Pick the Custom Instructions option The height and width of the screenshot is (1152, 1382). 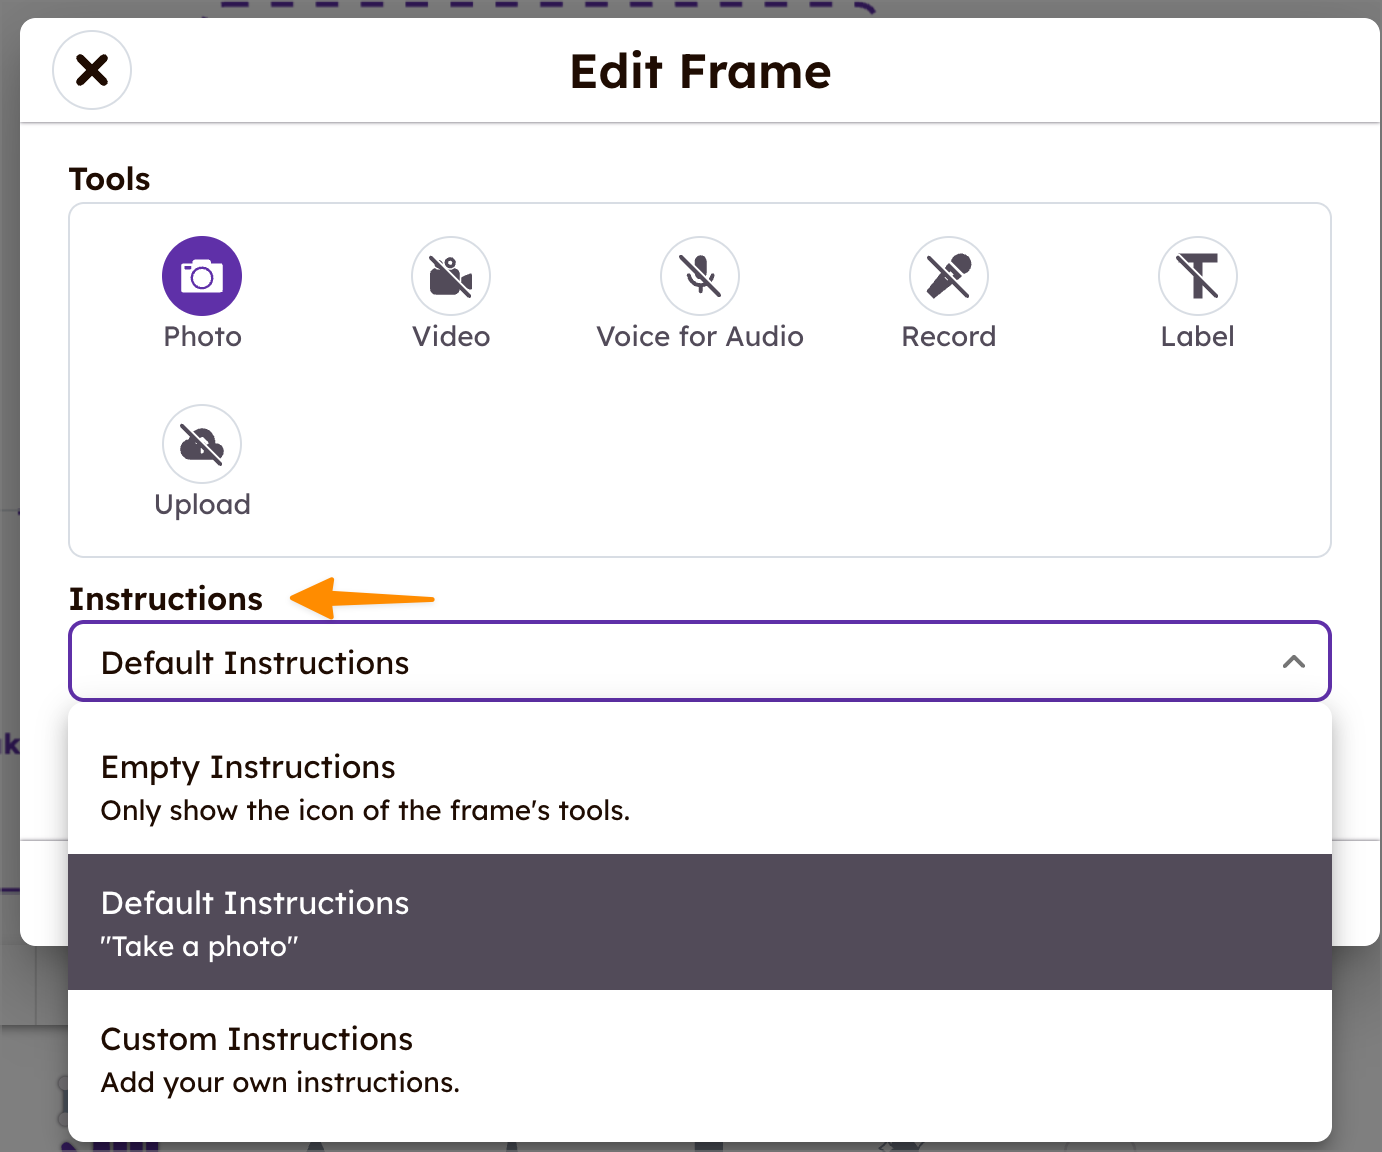[700, 1058]
